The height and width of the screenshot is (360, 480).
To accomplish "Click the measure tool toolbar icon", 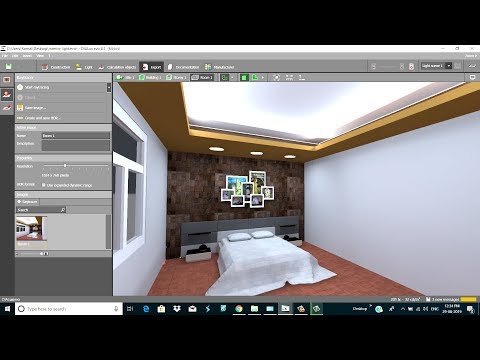I will [x=302, y=78].
